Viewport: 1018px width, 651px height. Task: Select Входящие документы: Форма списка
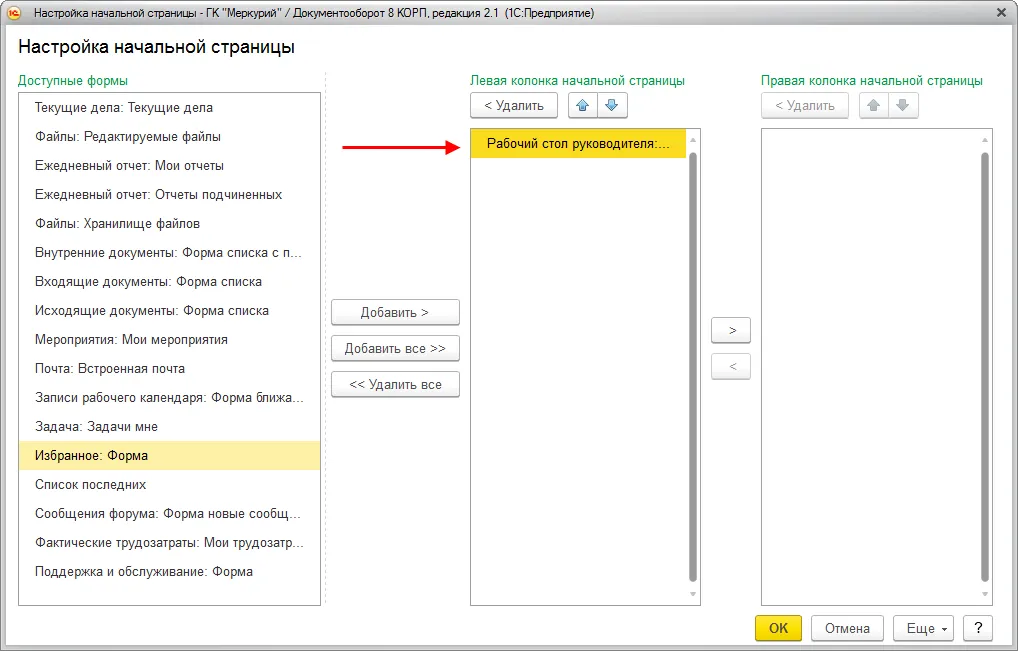tap(169, 282)
